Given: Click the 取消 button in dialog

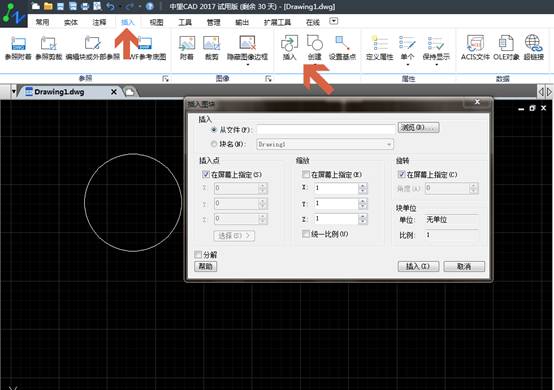Looking at the screenshot, I should pos(464,266).
